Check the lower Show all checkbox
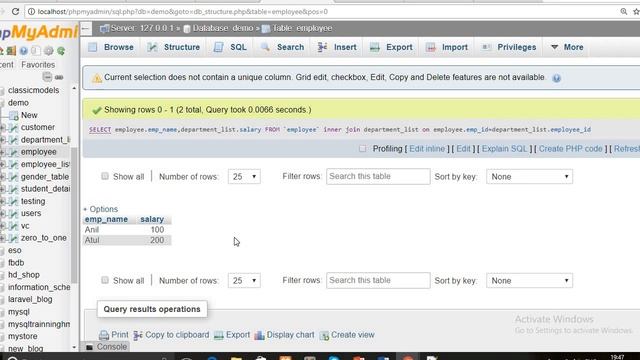The image size is (640, 360). pos(105,280)
